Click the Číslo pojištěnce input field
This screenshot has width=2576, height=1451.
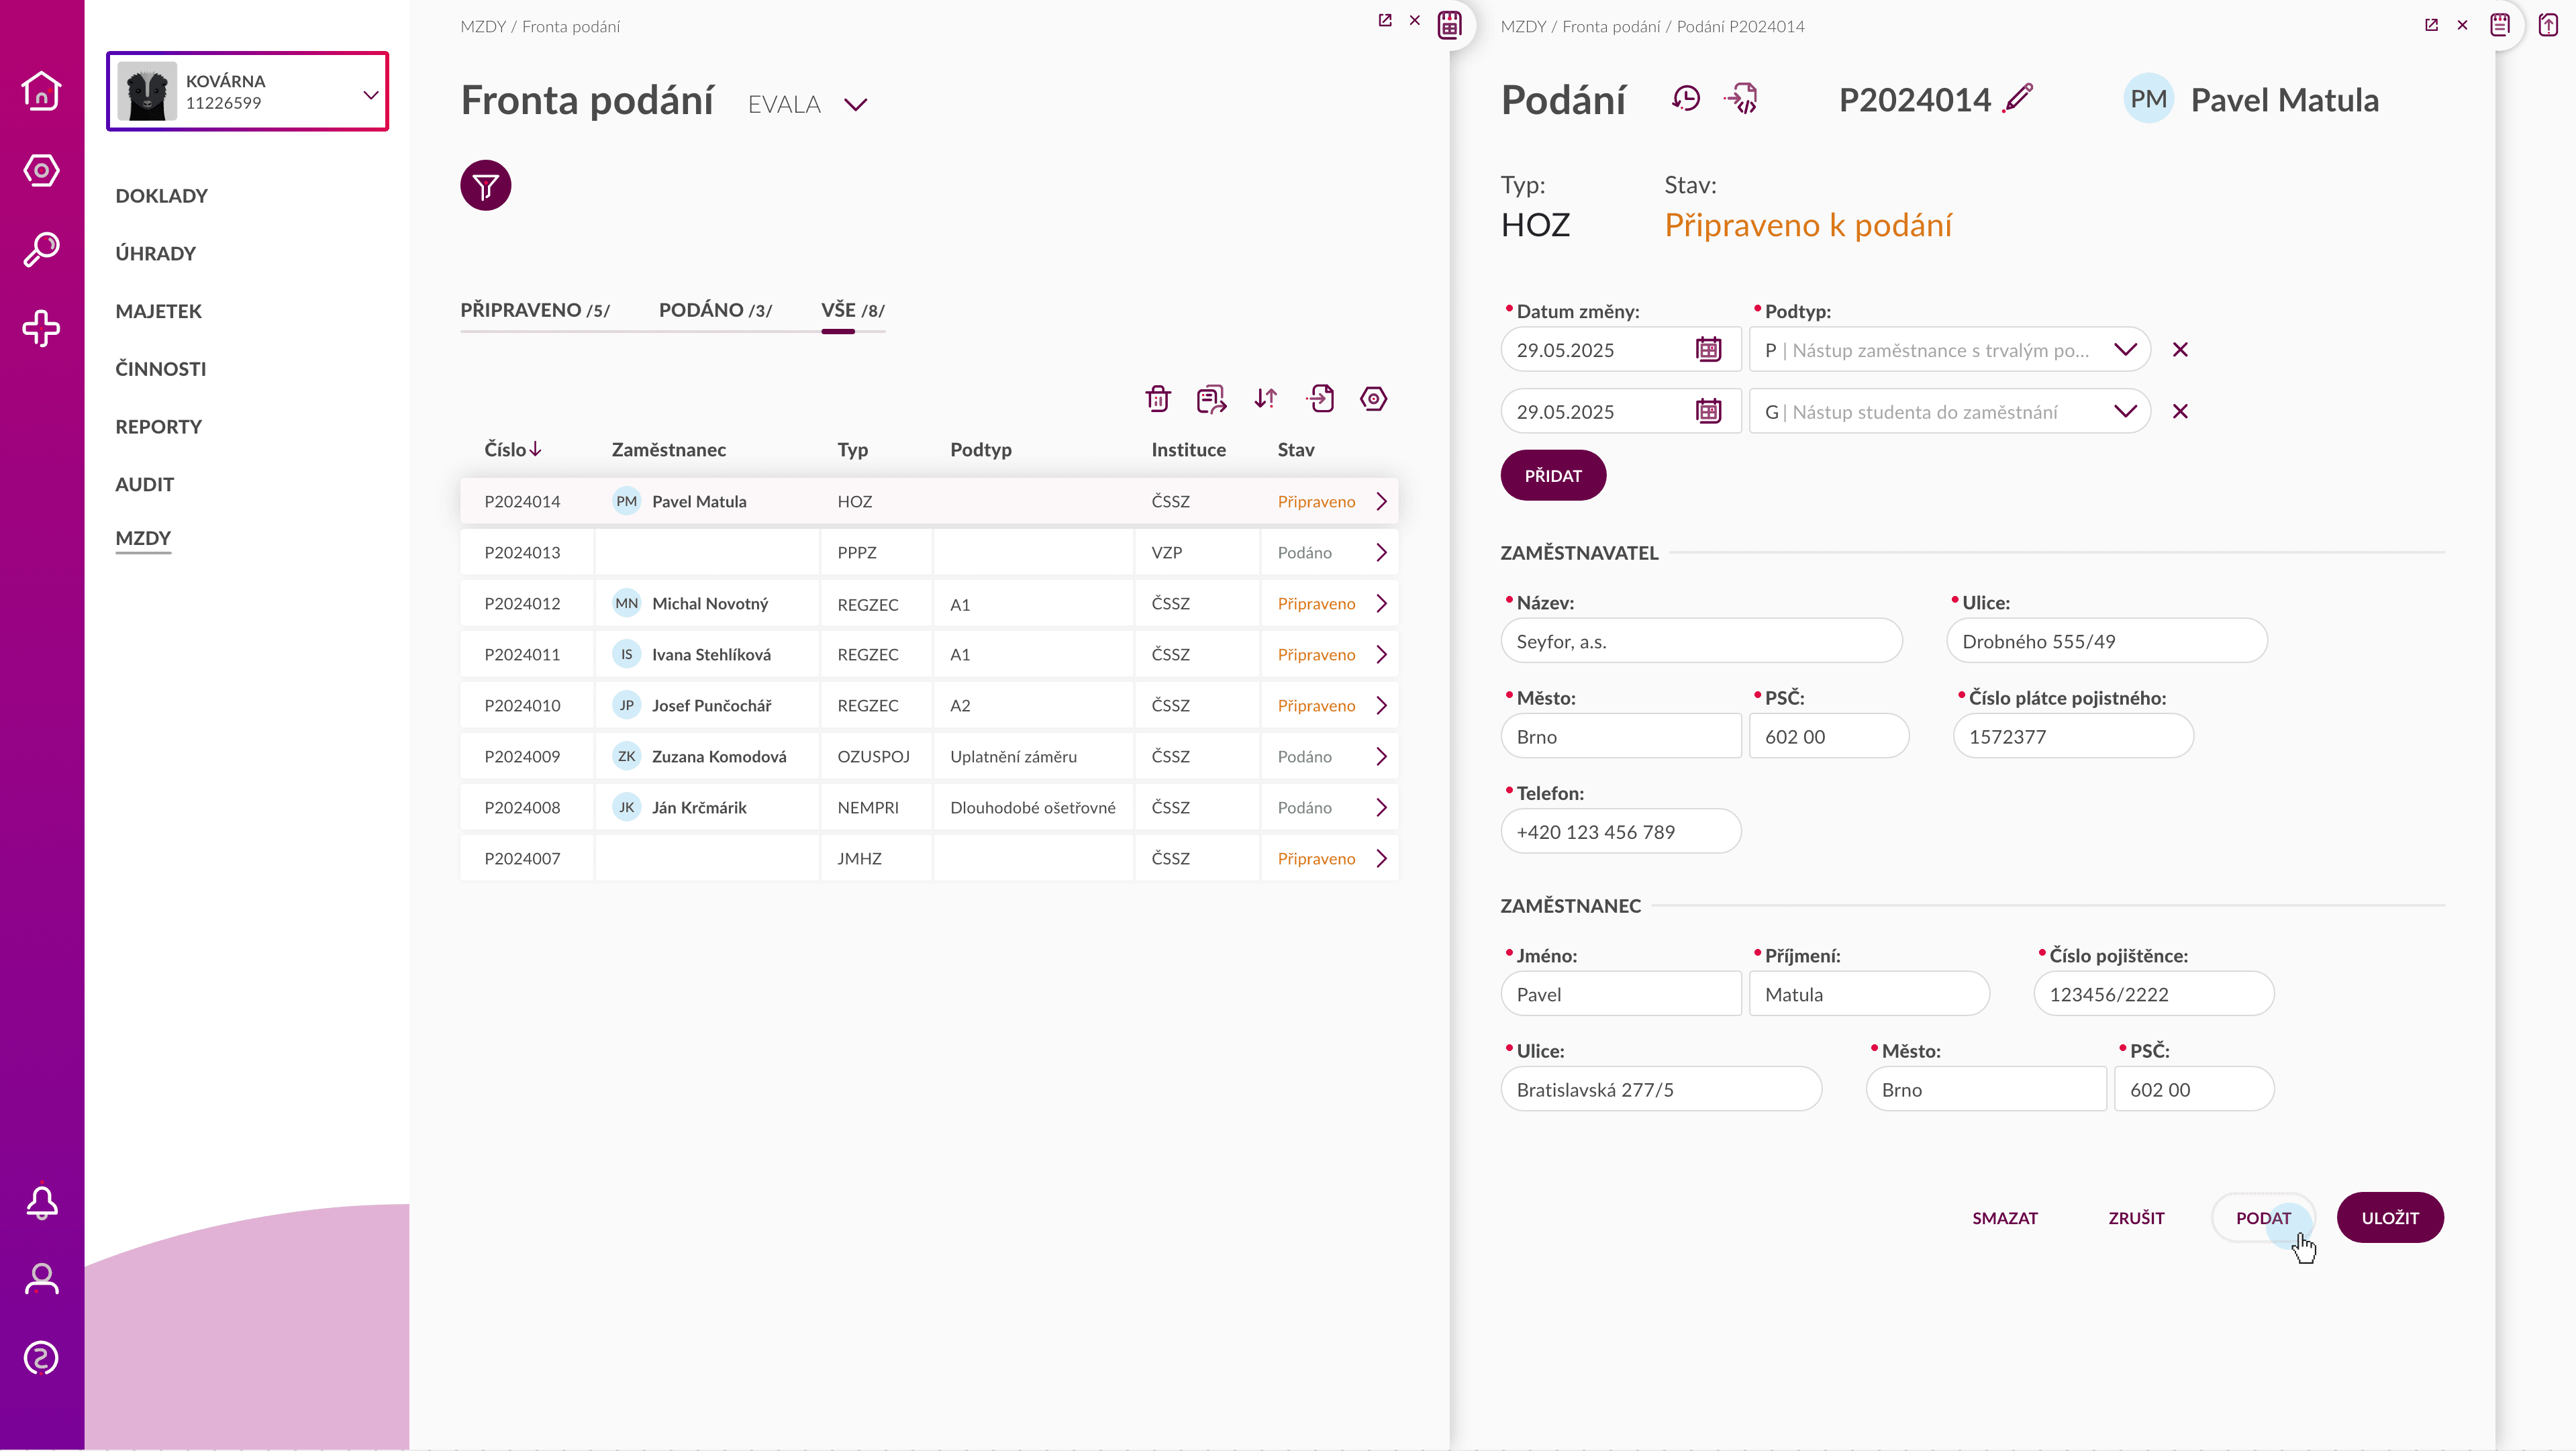tap(2154, 993)
